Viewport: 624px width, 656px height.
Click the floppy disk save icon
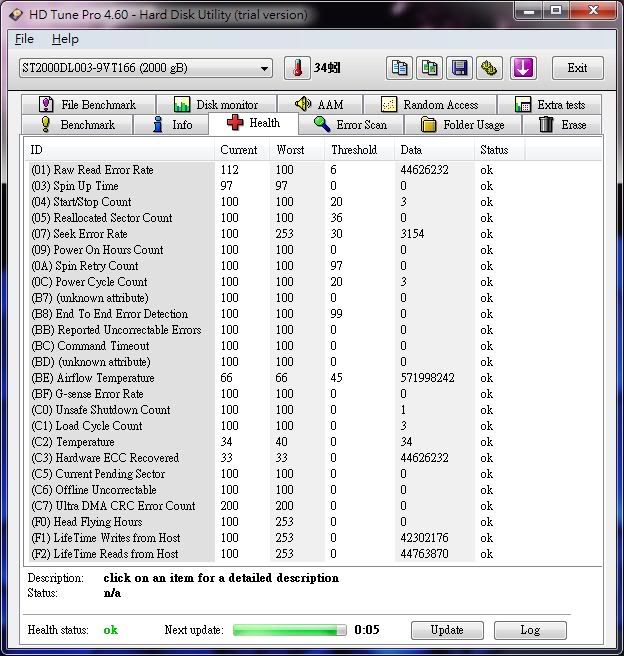coord(459,68)
